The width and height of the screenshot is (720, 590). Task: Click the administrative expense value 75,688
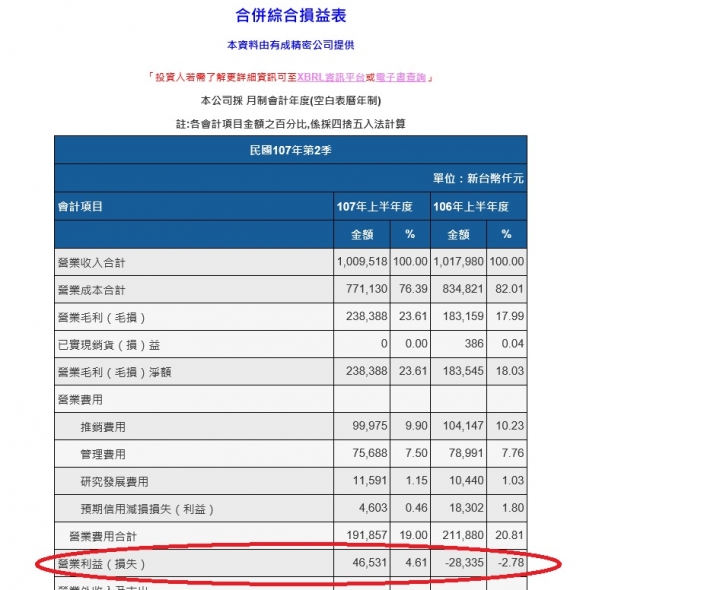370,453
